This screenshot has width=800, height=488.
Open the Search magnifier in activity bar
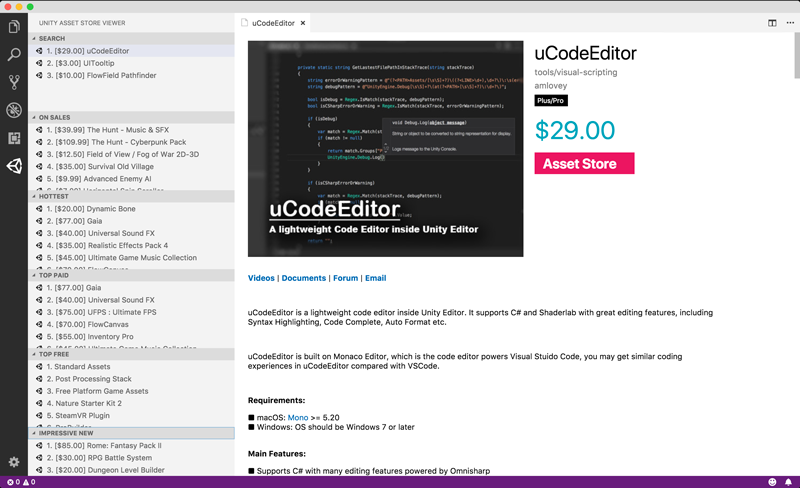pyautogui.click(x=14, y=54)
